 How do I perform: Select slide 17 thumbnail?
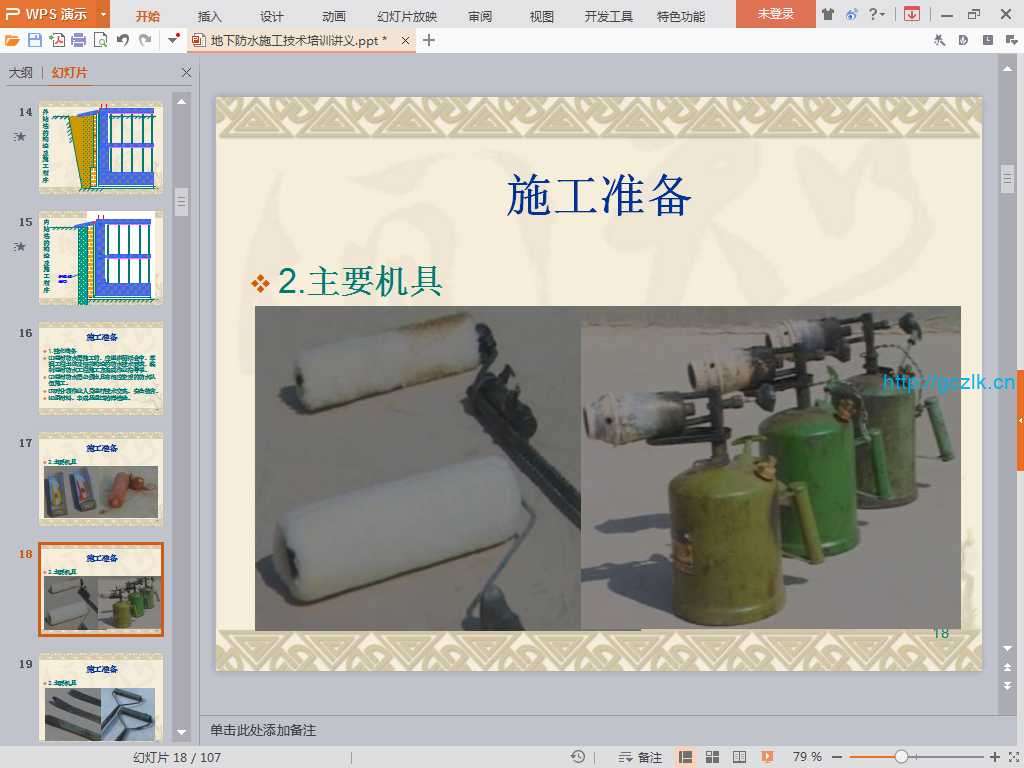[x=100, y=479]
